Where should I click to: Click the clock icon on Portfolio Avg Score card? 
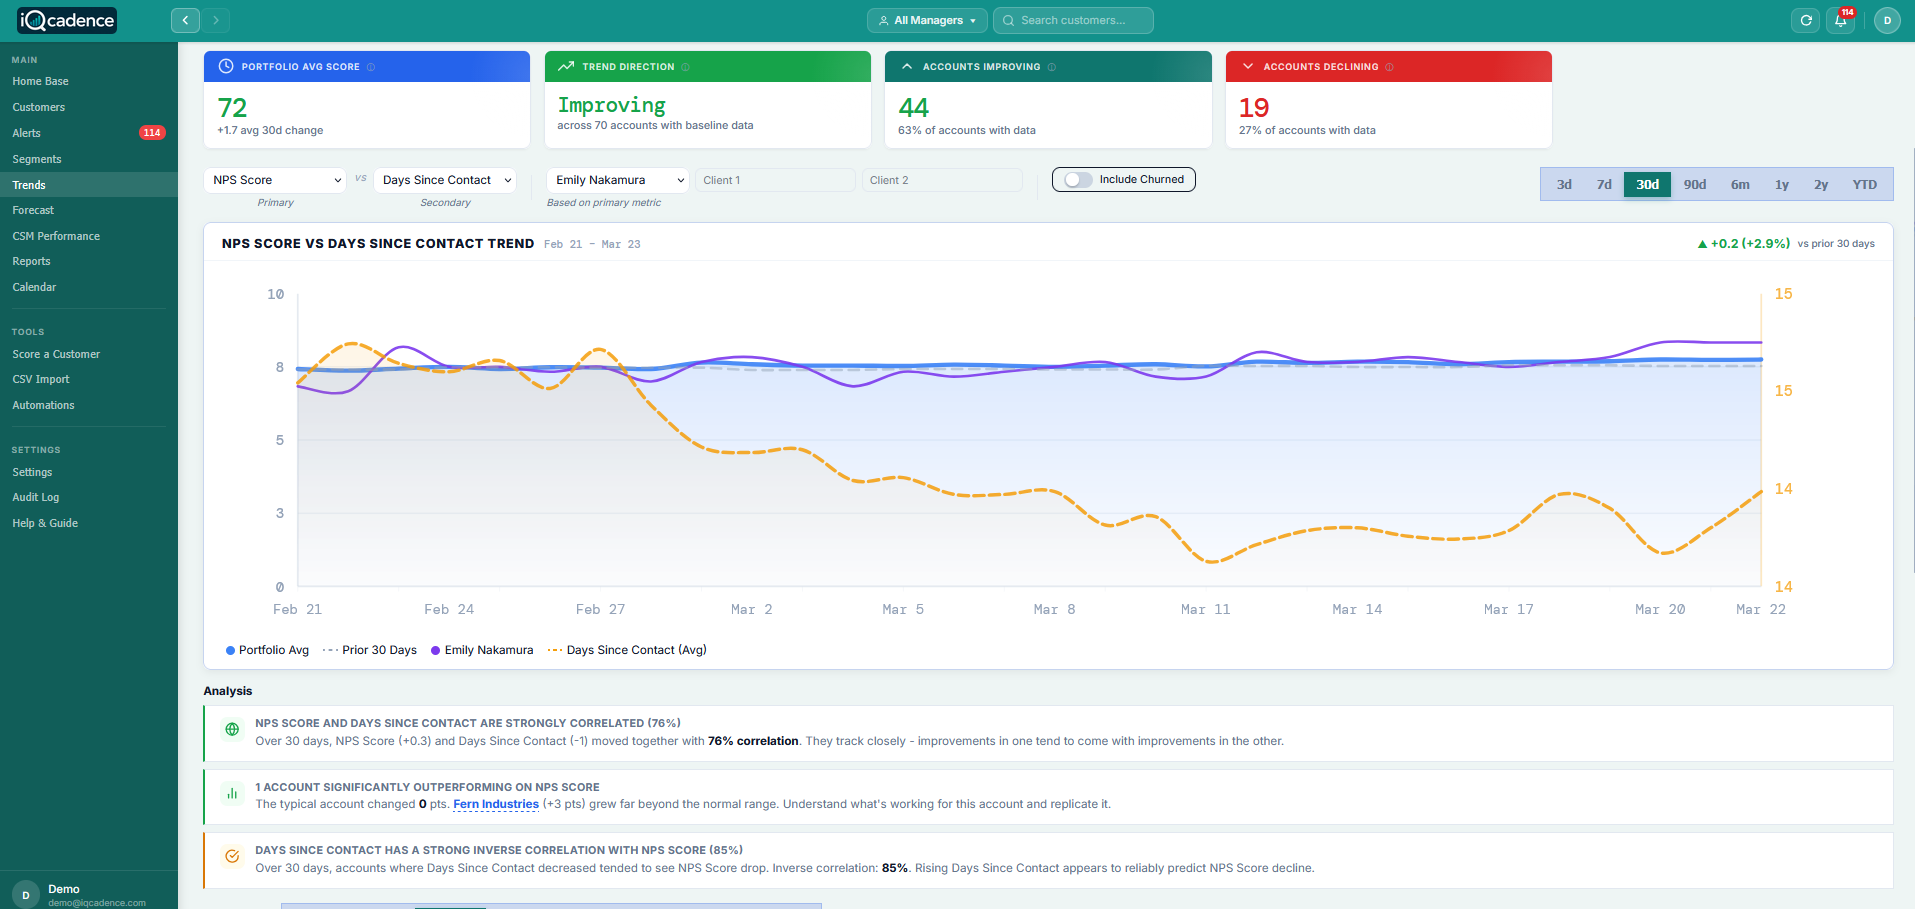(225, 66)
